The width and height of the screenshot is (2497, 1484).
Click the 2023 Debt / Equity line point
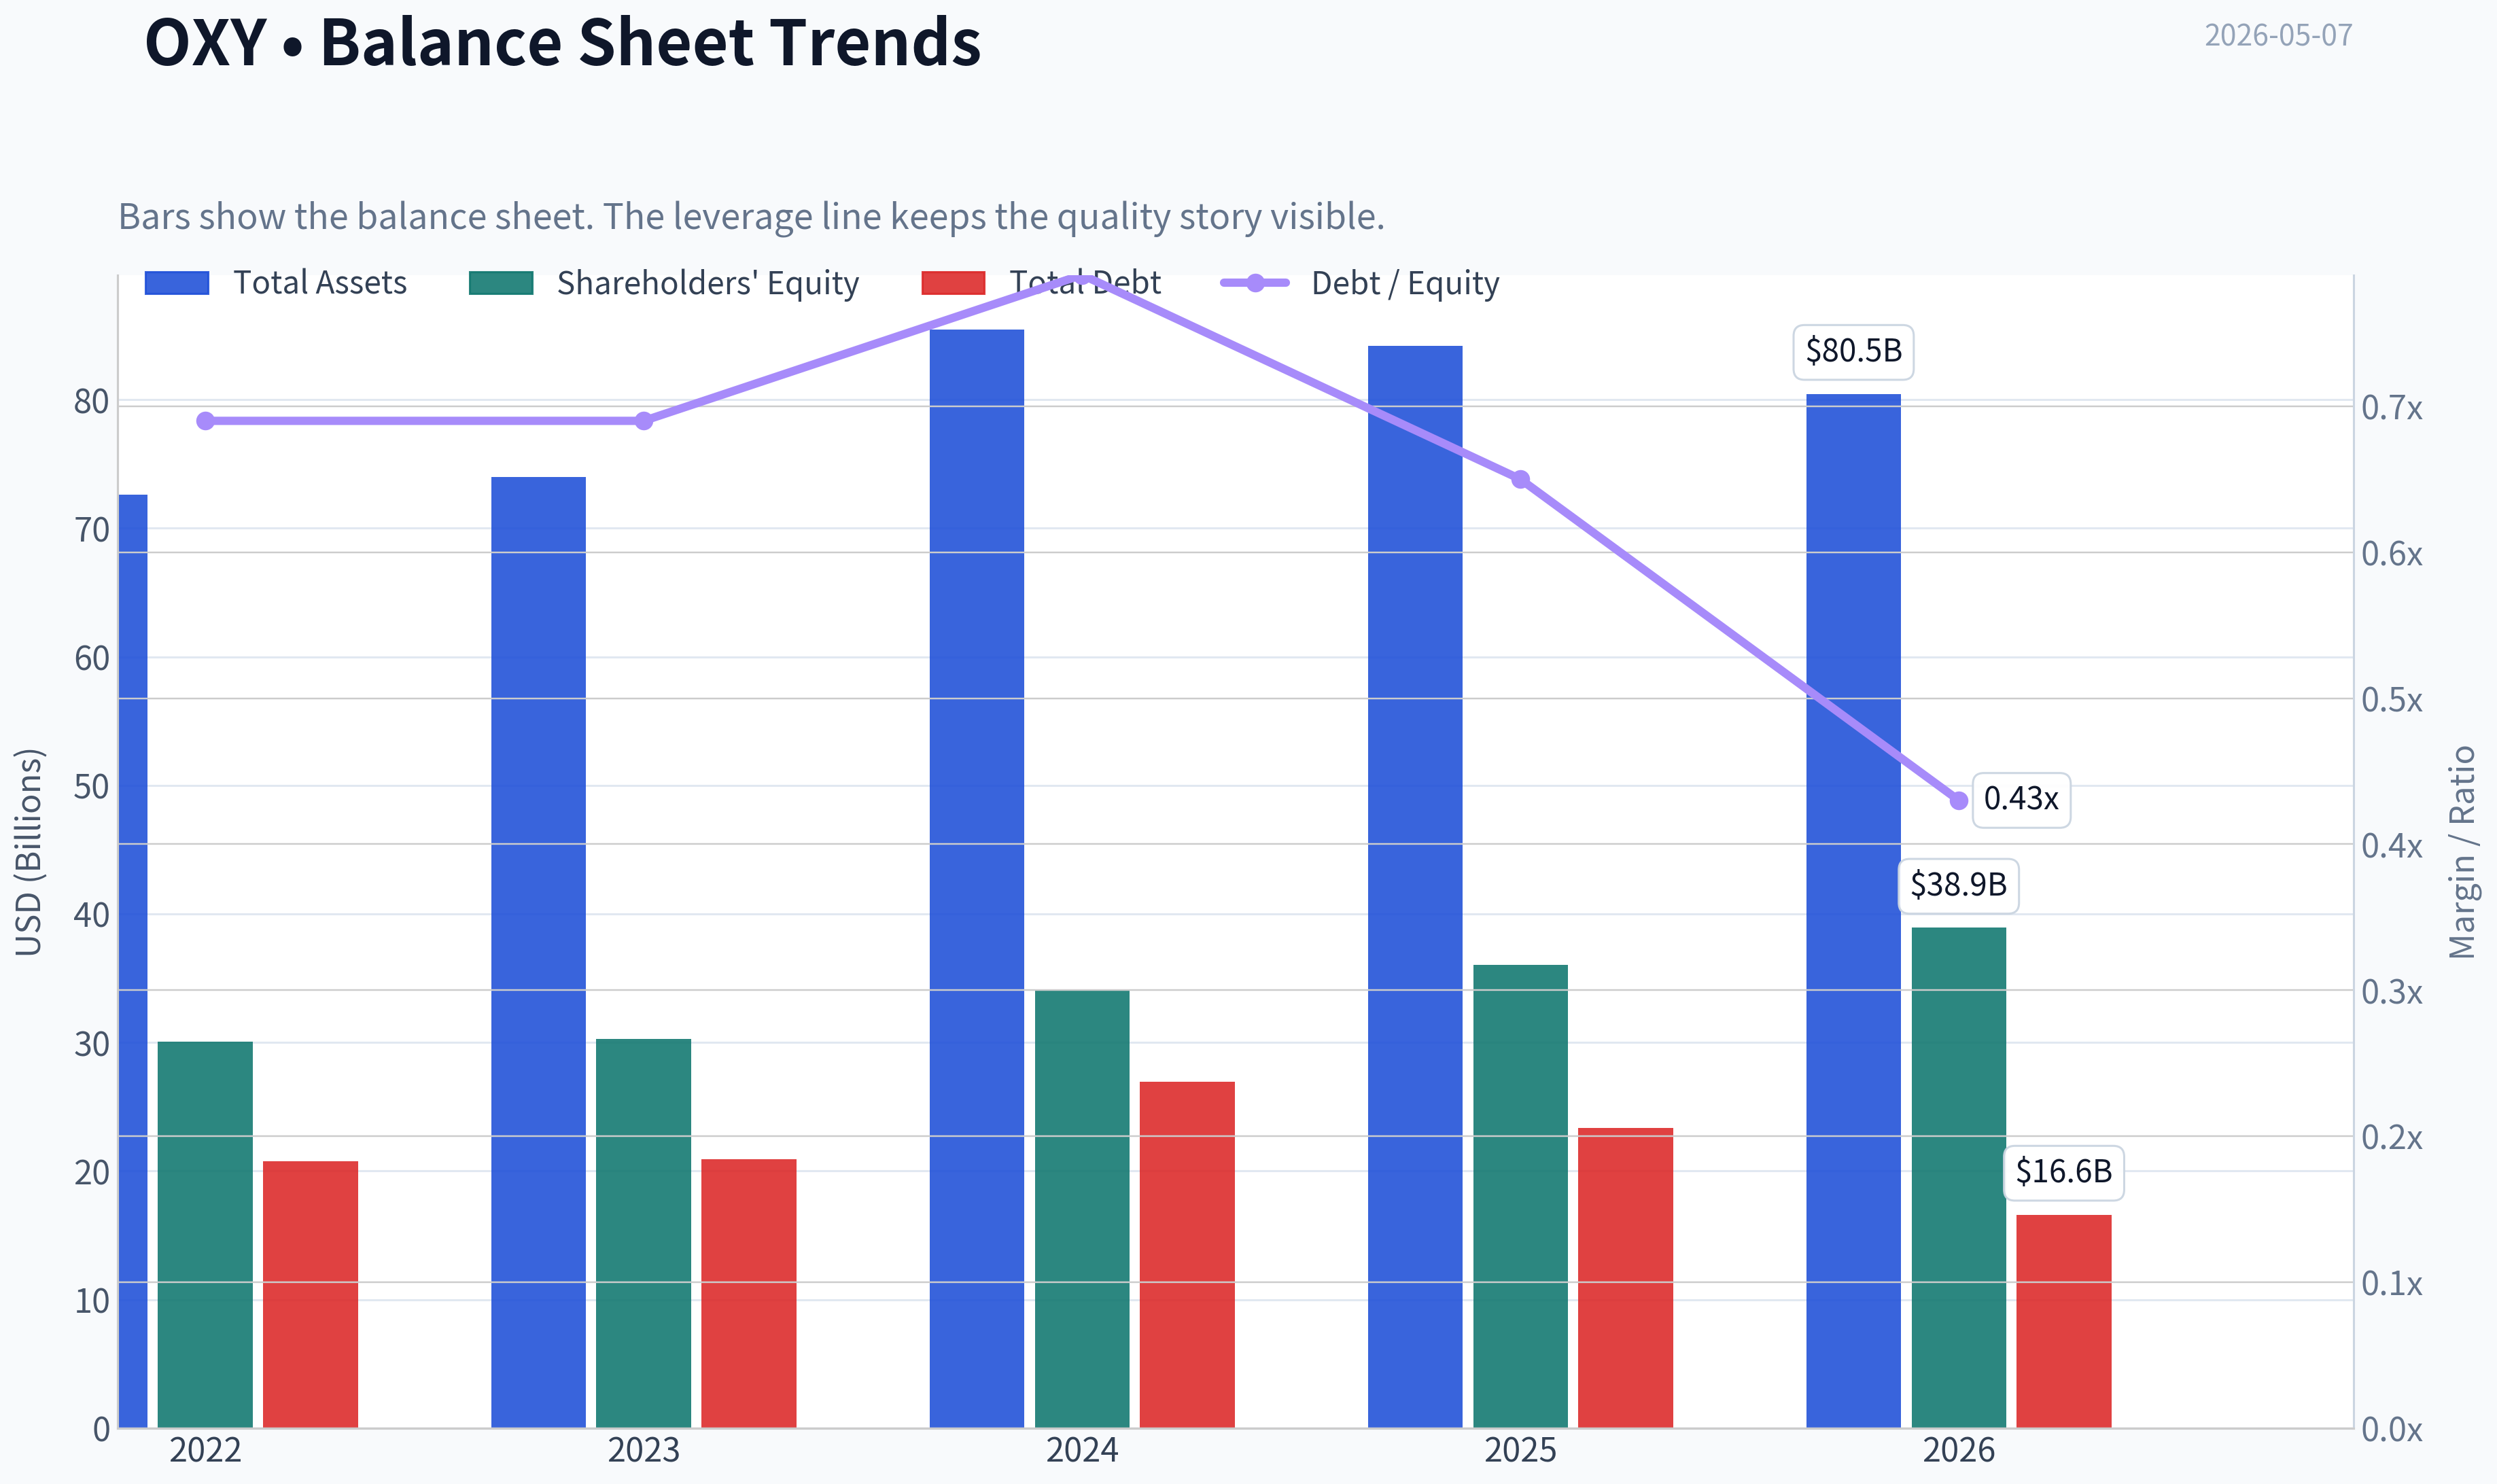643,421
